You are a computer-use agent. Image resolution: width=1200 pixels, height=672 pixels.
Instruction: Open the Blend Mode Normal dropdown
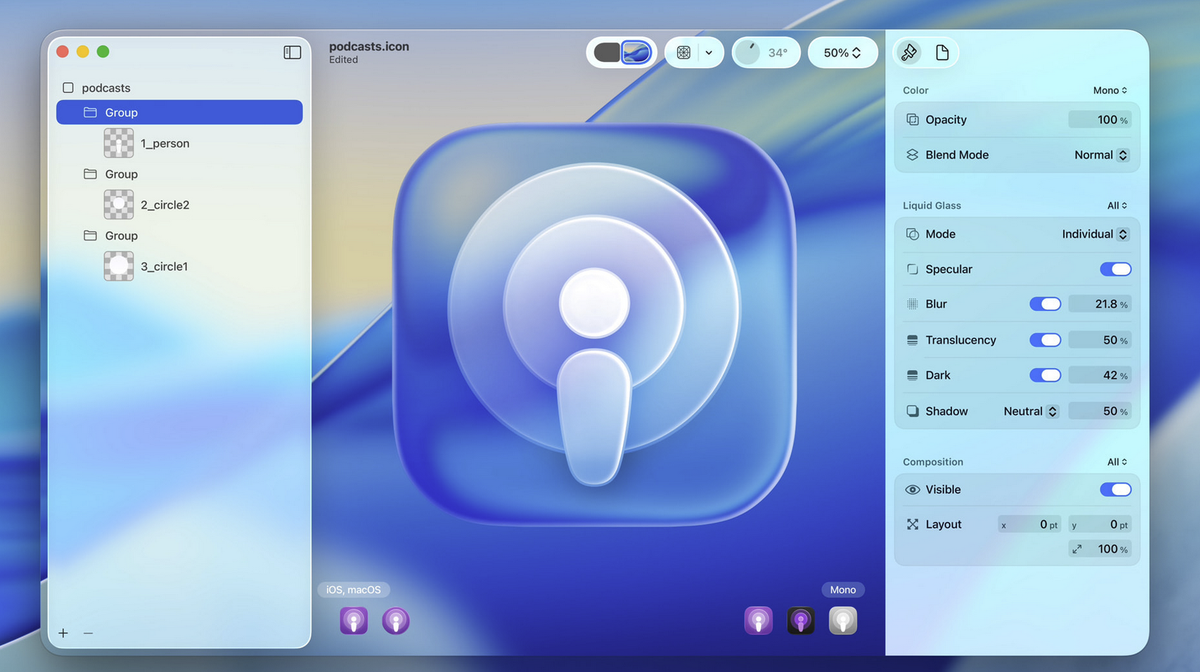[1101, 155]
